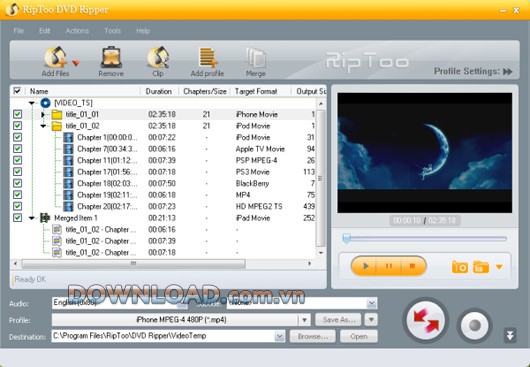The height and width of the screenshot is (367, 530).
Task: Collapse the Merged Item 1 node
Action: (x=32, y=218)
